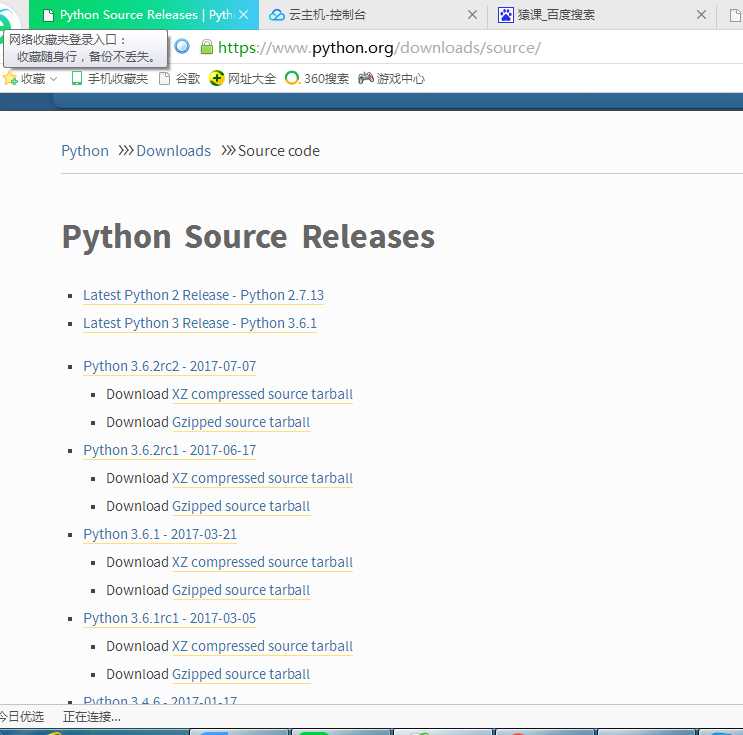
Task: Click the green padlock security icon
Action: (207, 47)
